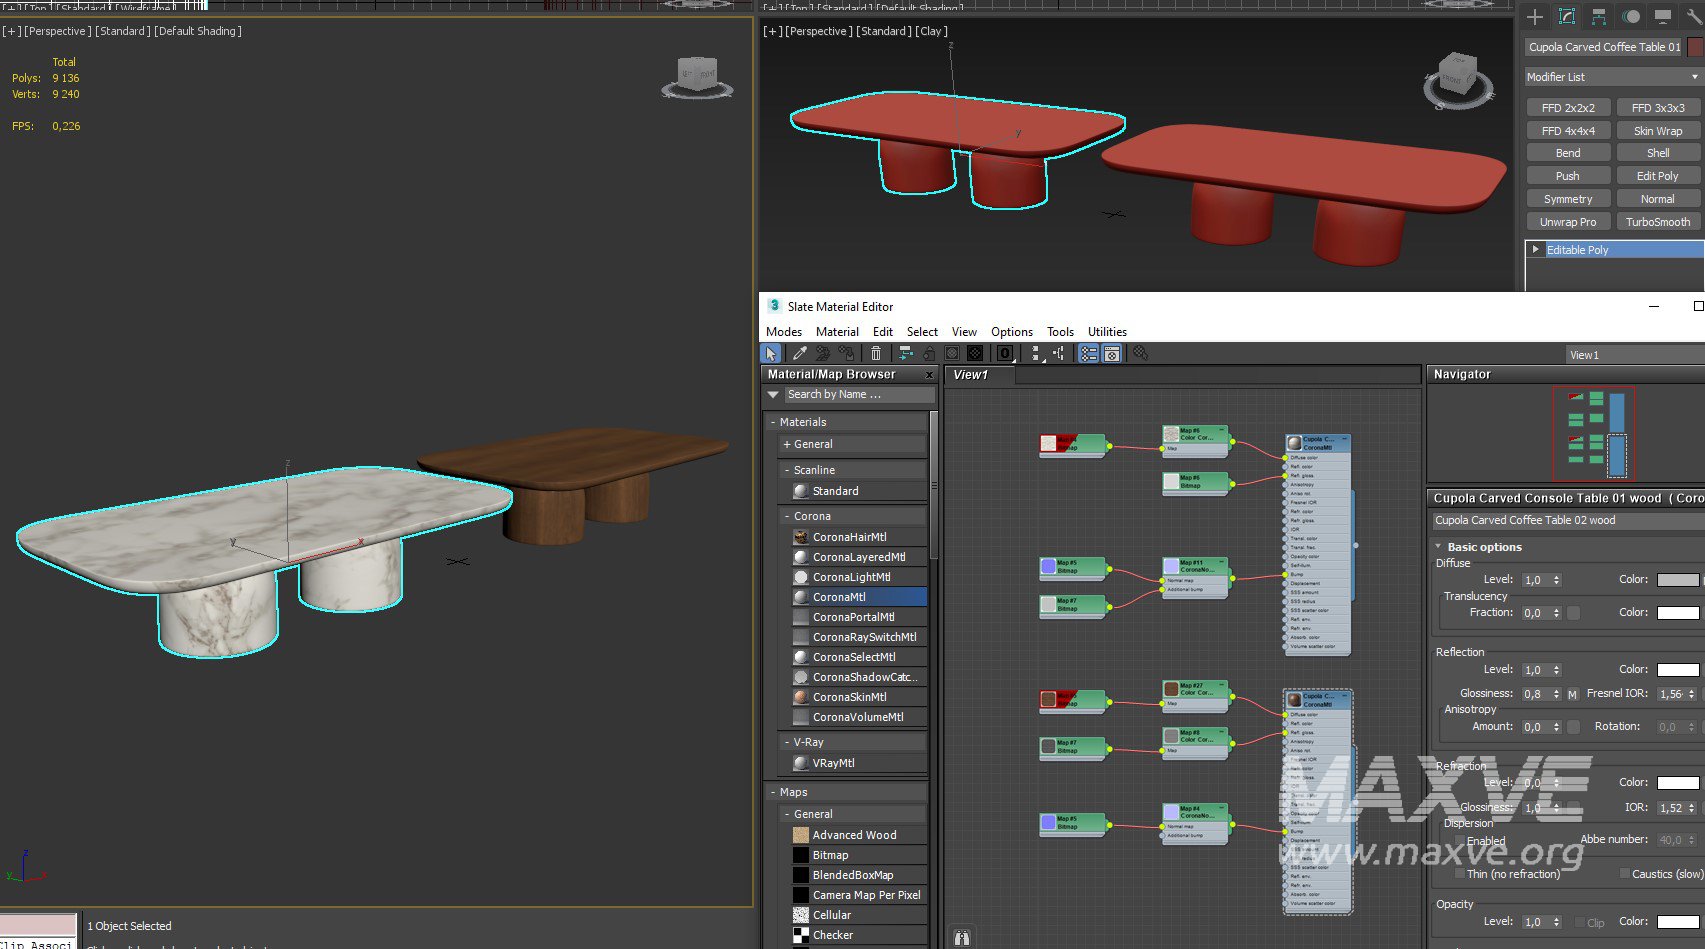Open the Display panel monitor icon
This screenshot has height=949, width=1705.
click(x=1662, y=16)
